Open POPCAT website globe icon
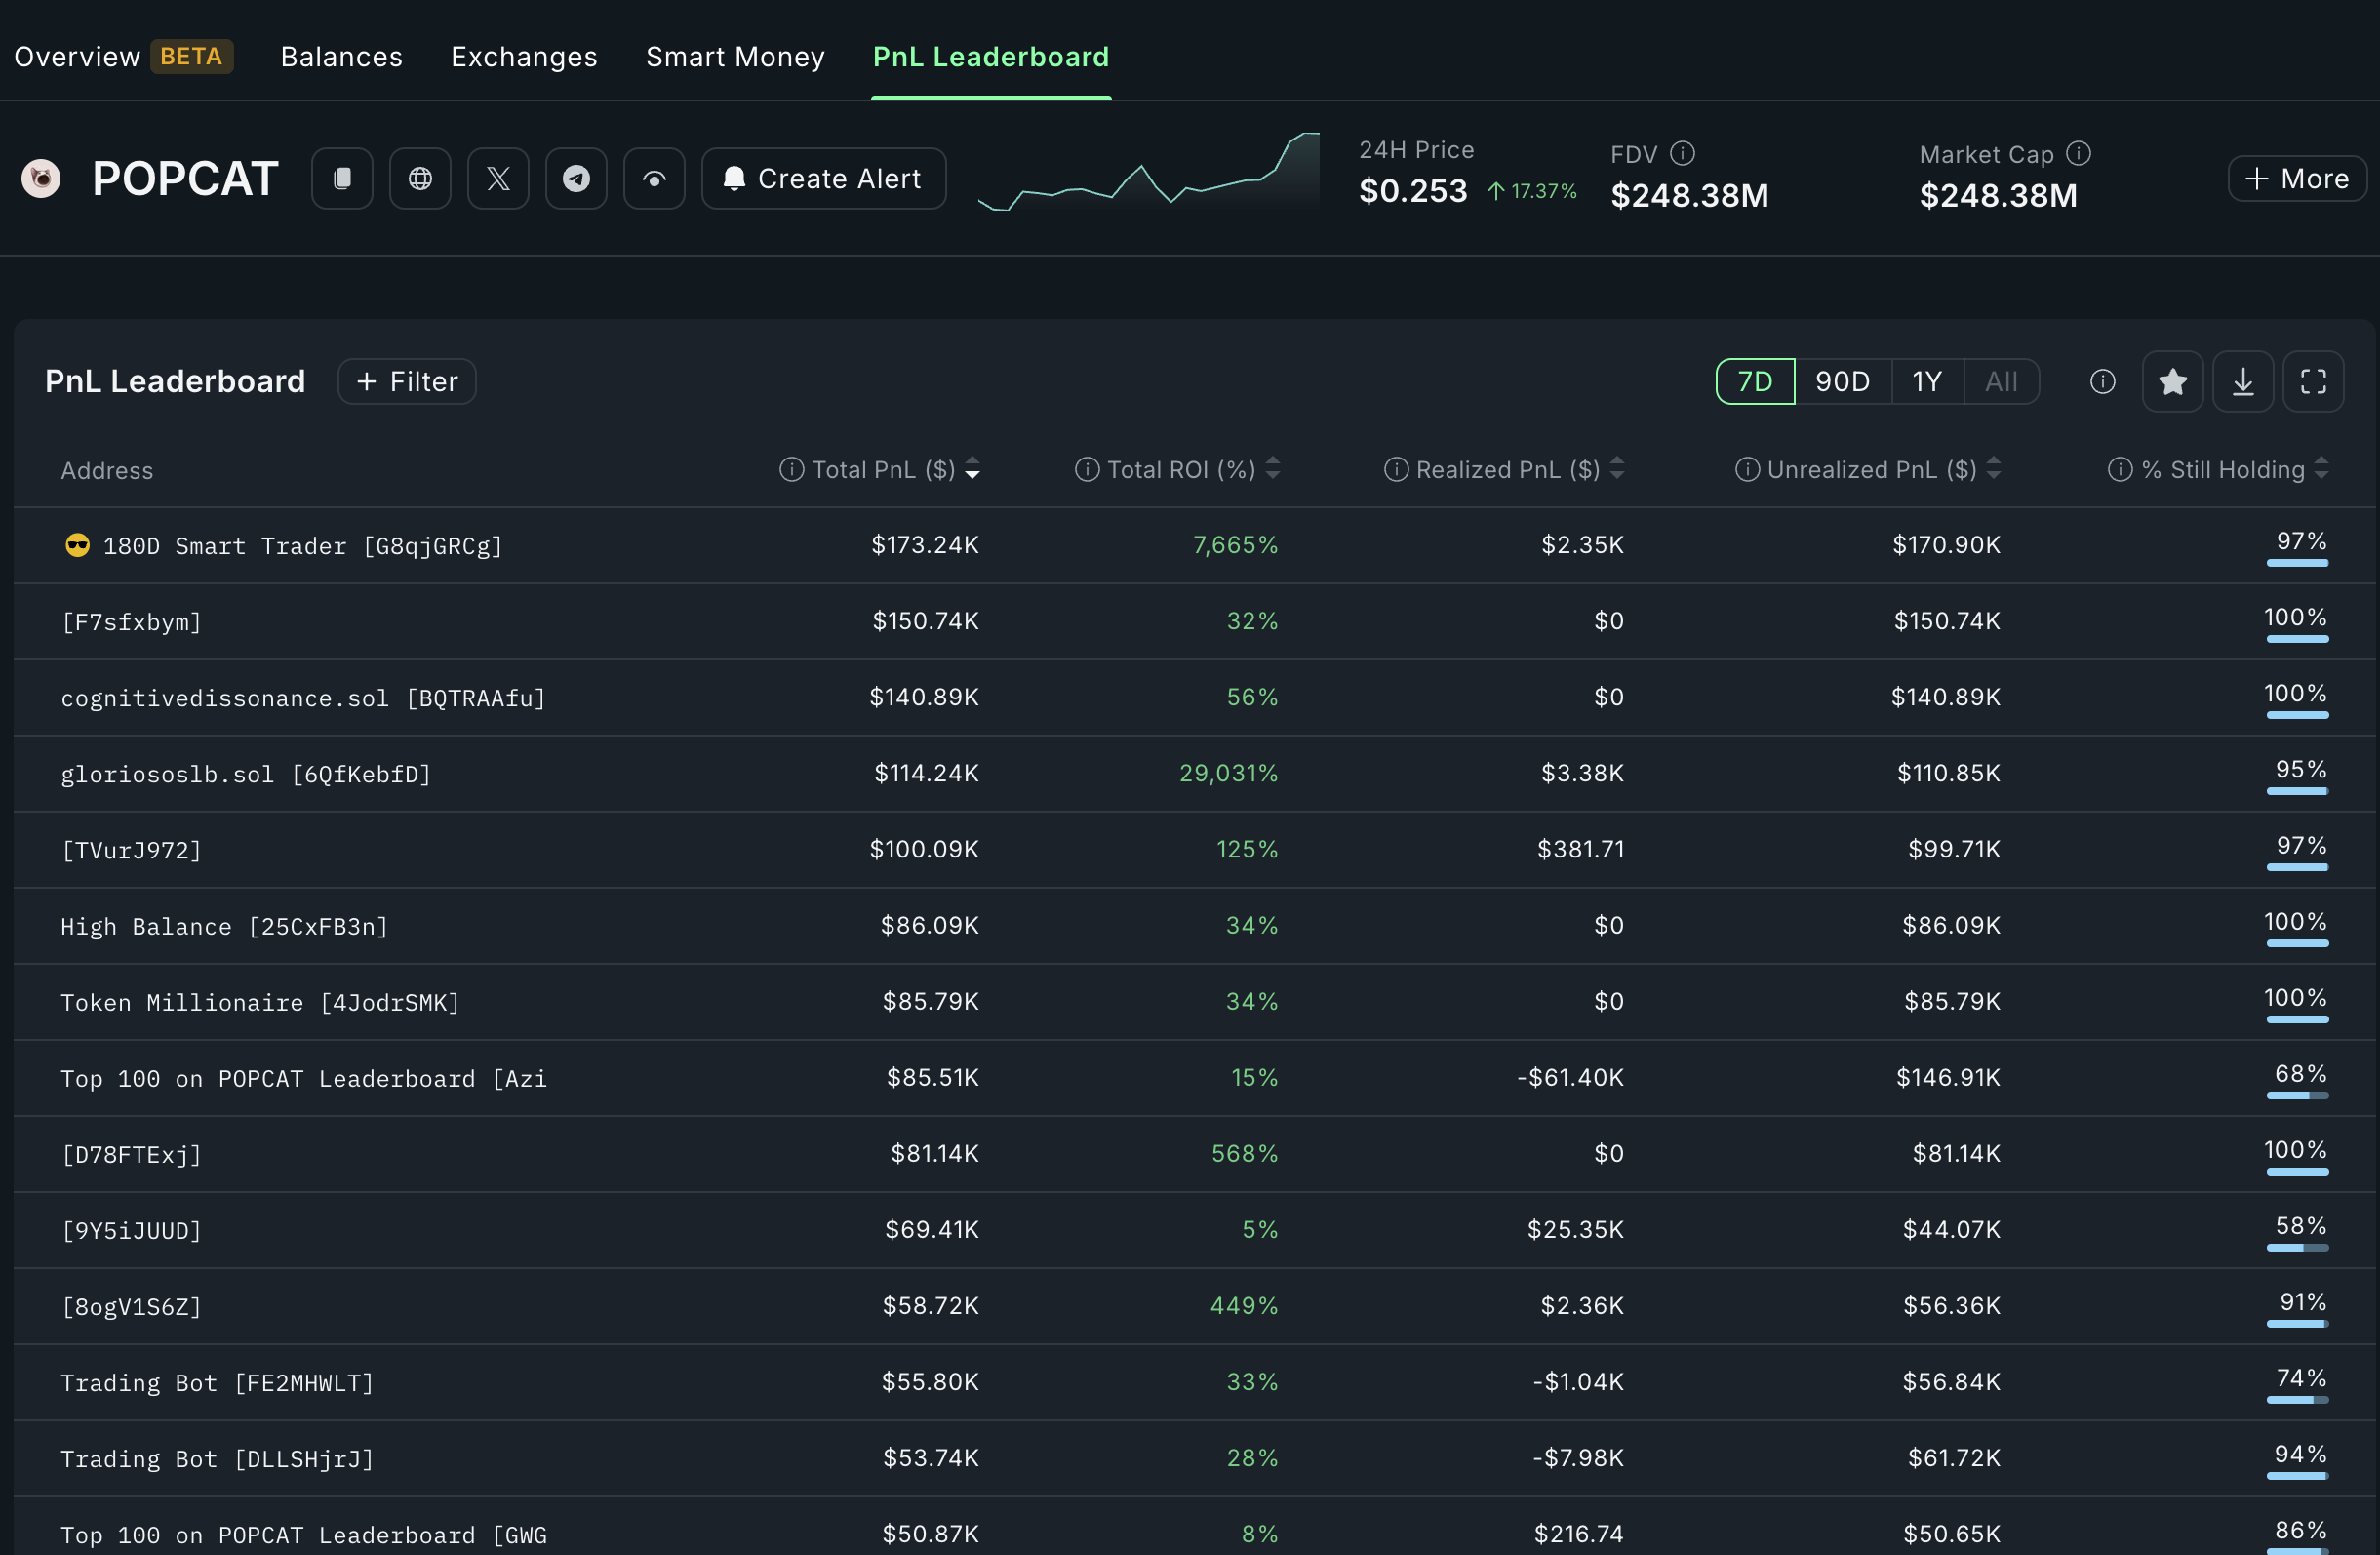The image size is (2380, 1555). 420,179
